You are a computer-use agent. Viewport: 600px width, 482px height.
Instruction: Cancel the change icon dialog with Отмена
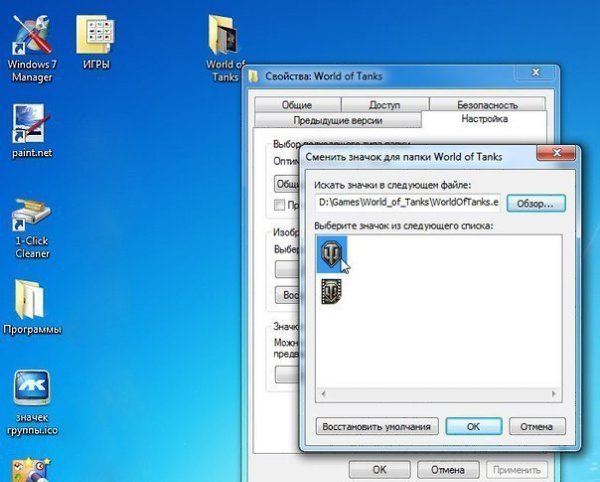click(537, 426)
